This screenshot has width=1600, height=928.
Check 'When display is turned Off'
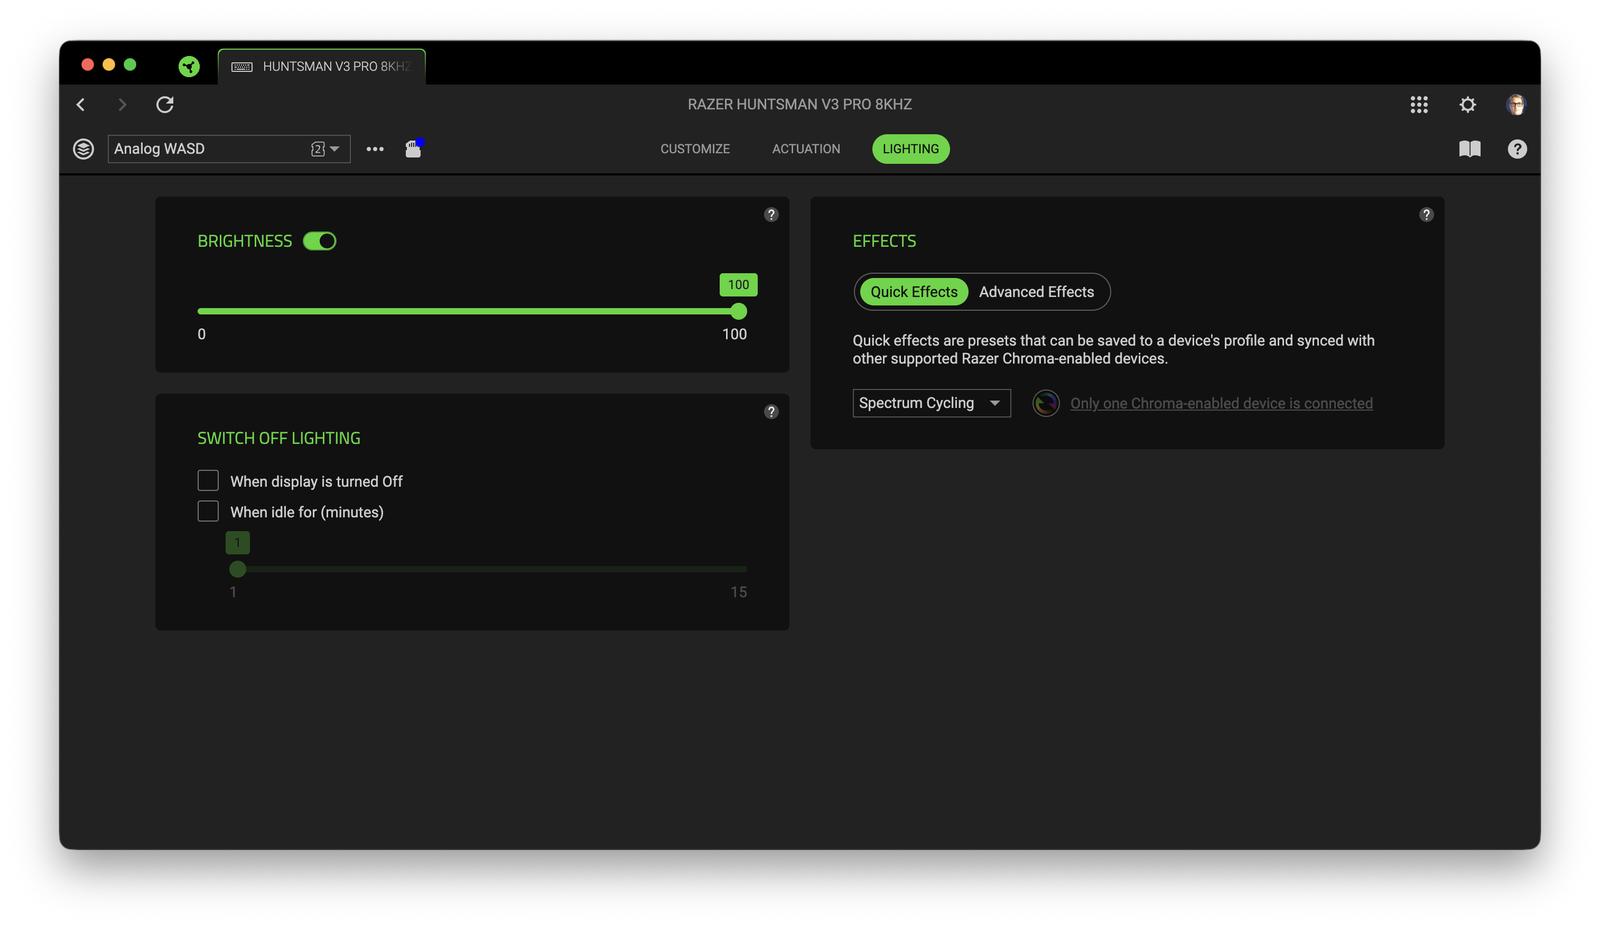(208, 481)
